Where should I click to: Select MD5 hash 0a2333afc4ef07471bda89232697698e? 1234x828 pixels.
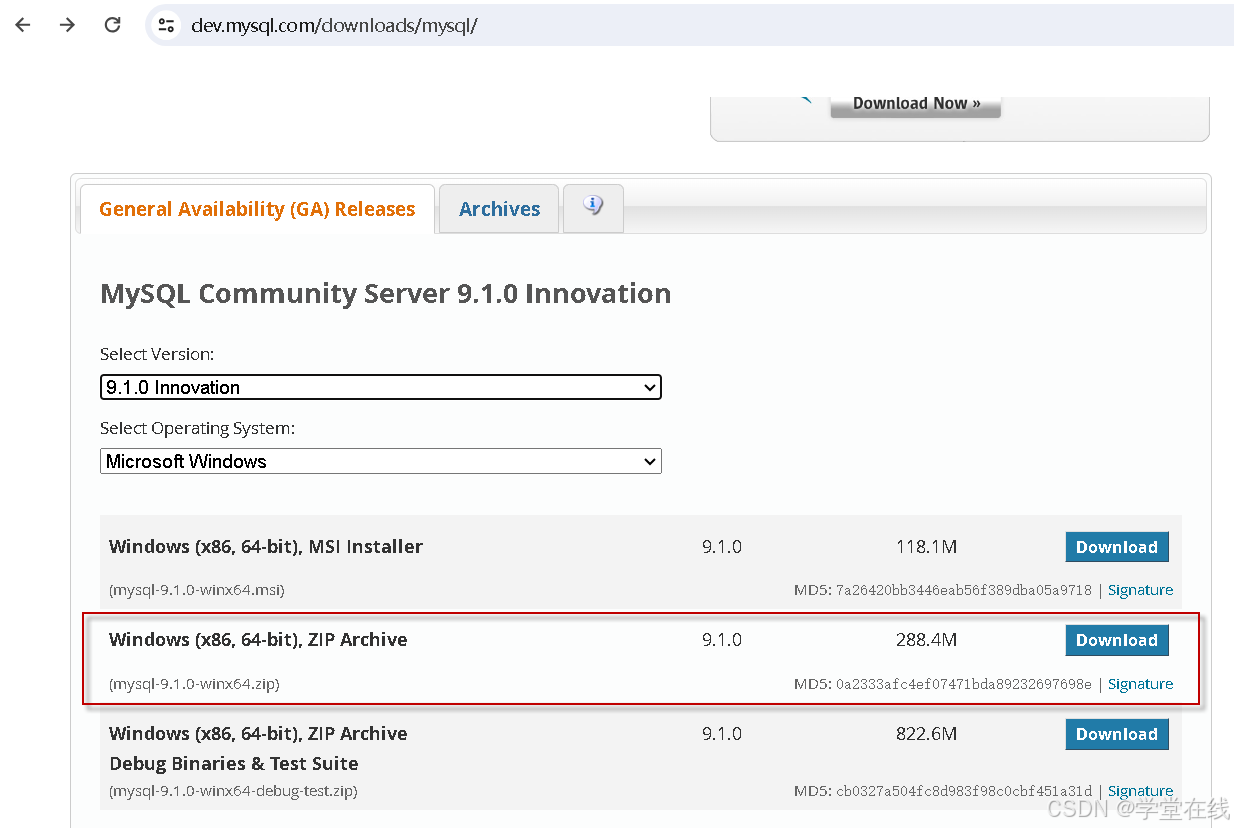pyautogui.click(x=964, y=684)
